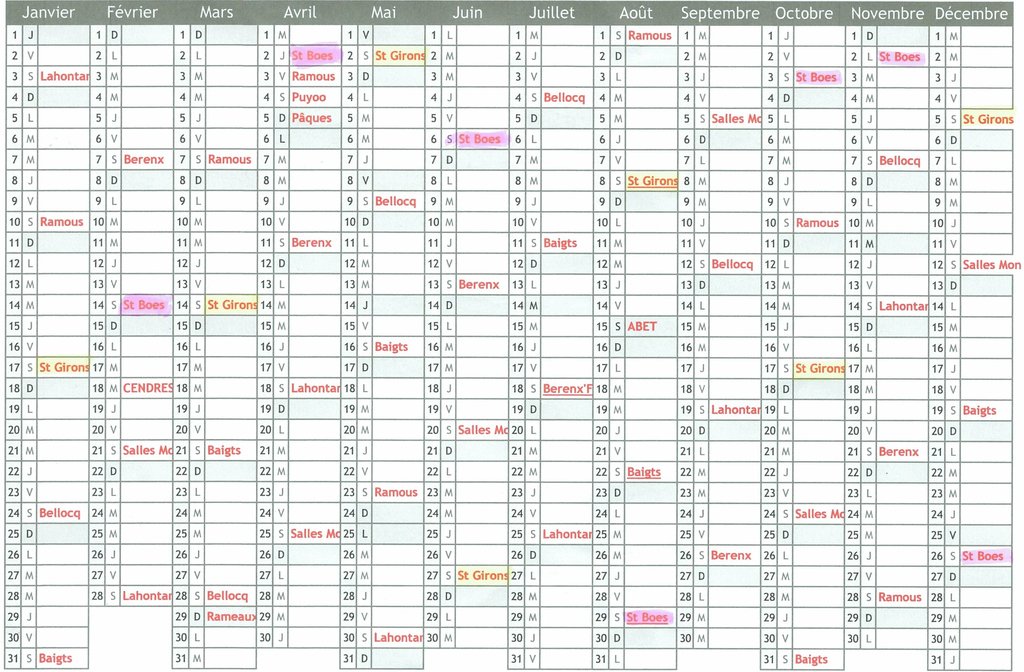Image resolution: width=1024 pixels, height=672 pixels.
Task: Click Berenx entry on 26 Septembre
Action: click(x=731, y=555)
